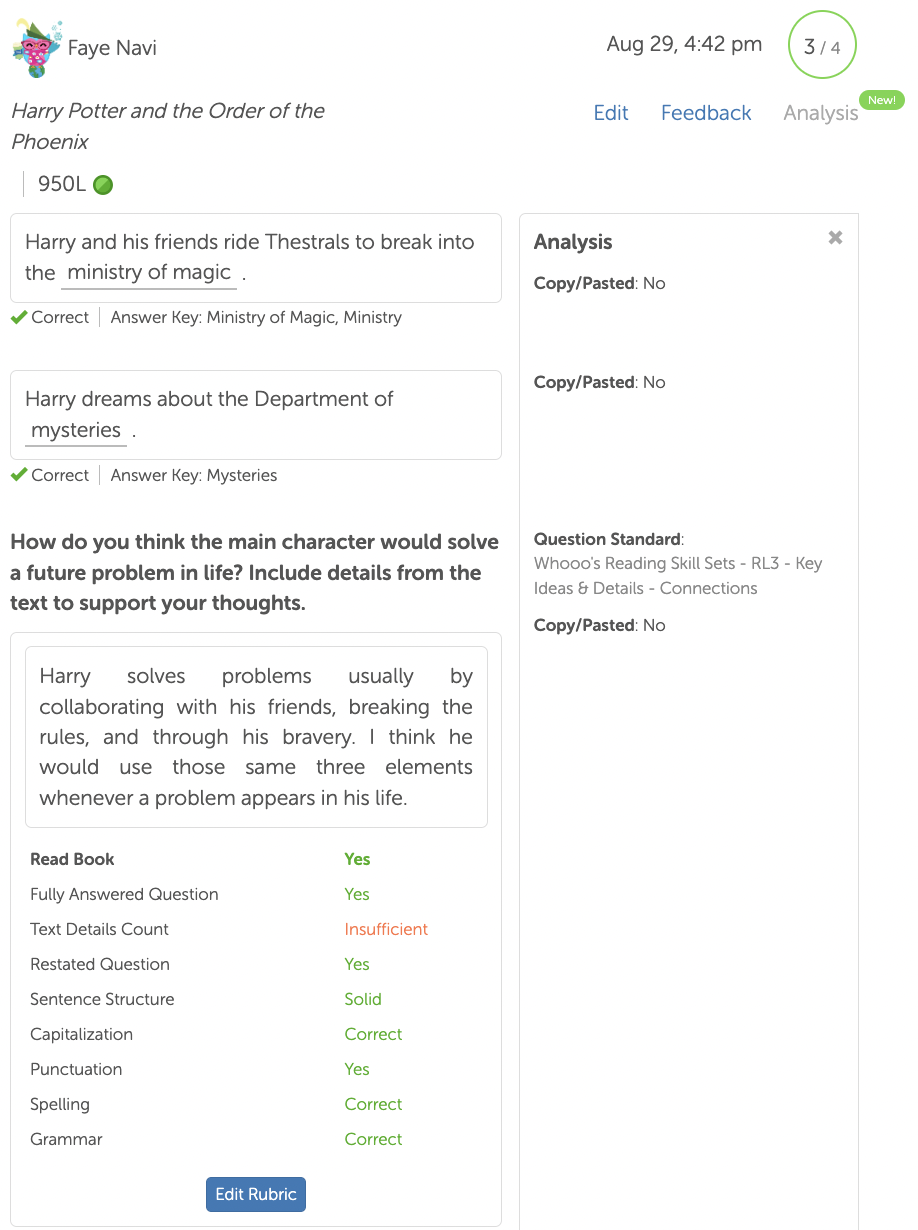Click the green New! badge
Screen dimensions: 918x1230
pos(882,100)
